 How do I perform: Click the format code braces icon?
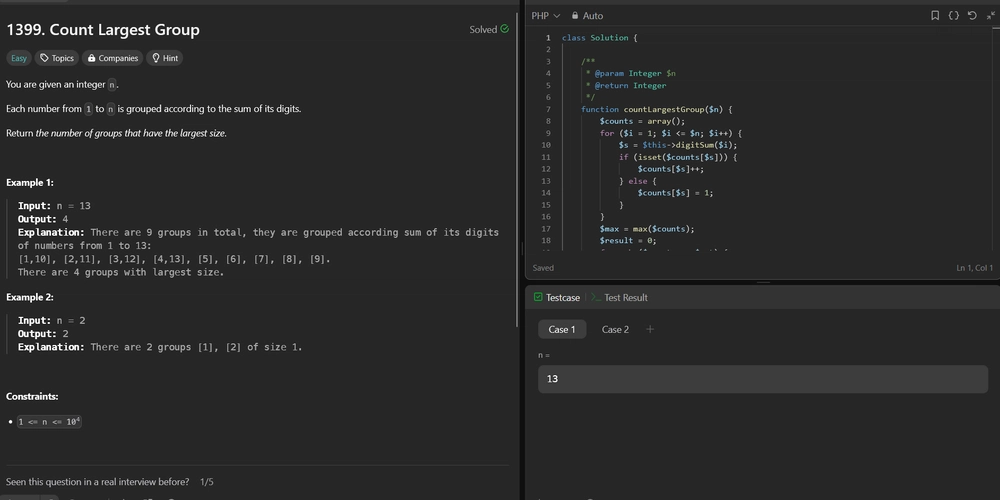coord(953,15)
